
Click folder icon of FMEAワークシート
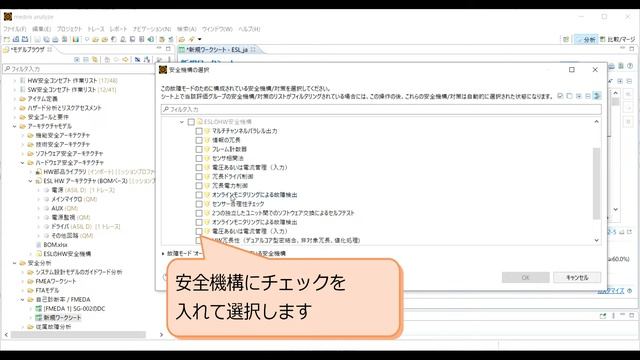click(x=31, y=281)
